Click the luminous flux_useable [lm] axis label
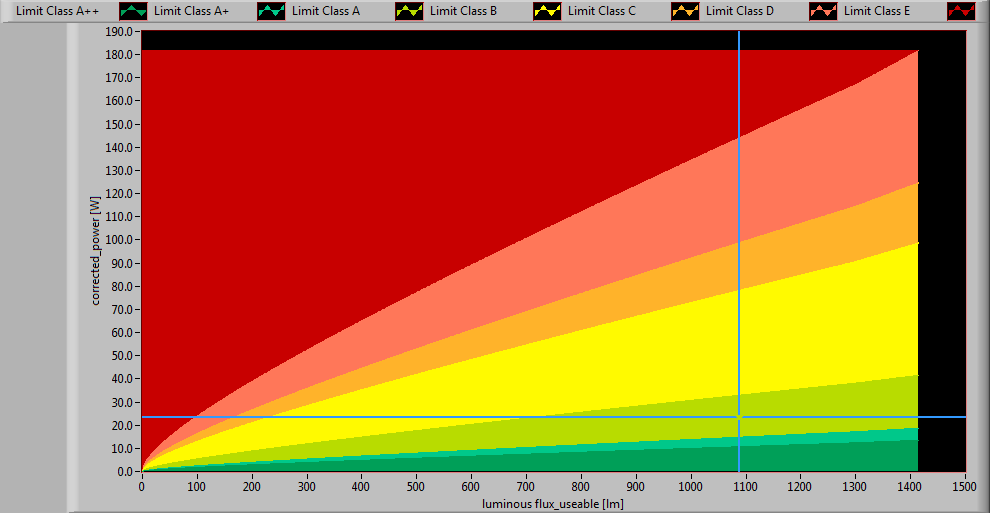This screenshot has height=513, width=990. [553, 503]
